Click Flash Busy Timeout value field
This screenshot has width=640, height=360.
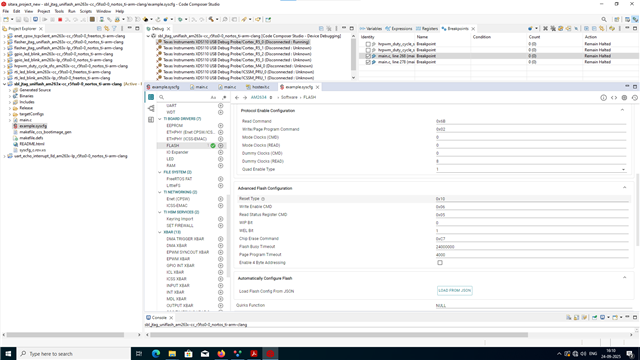[531, 247]
